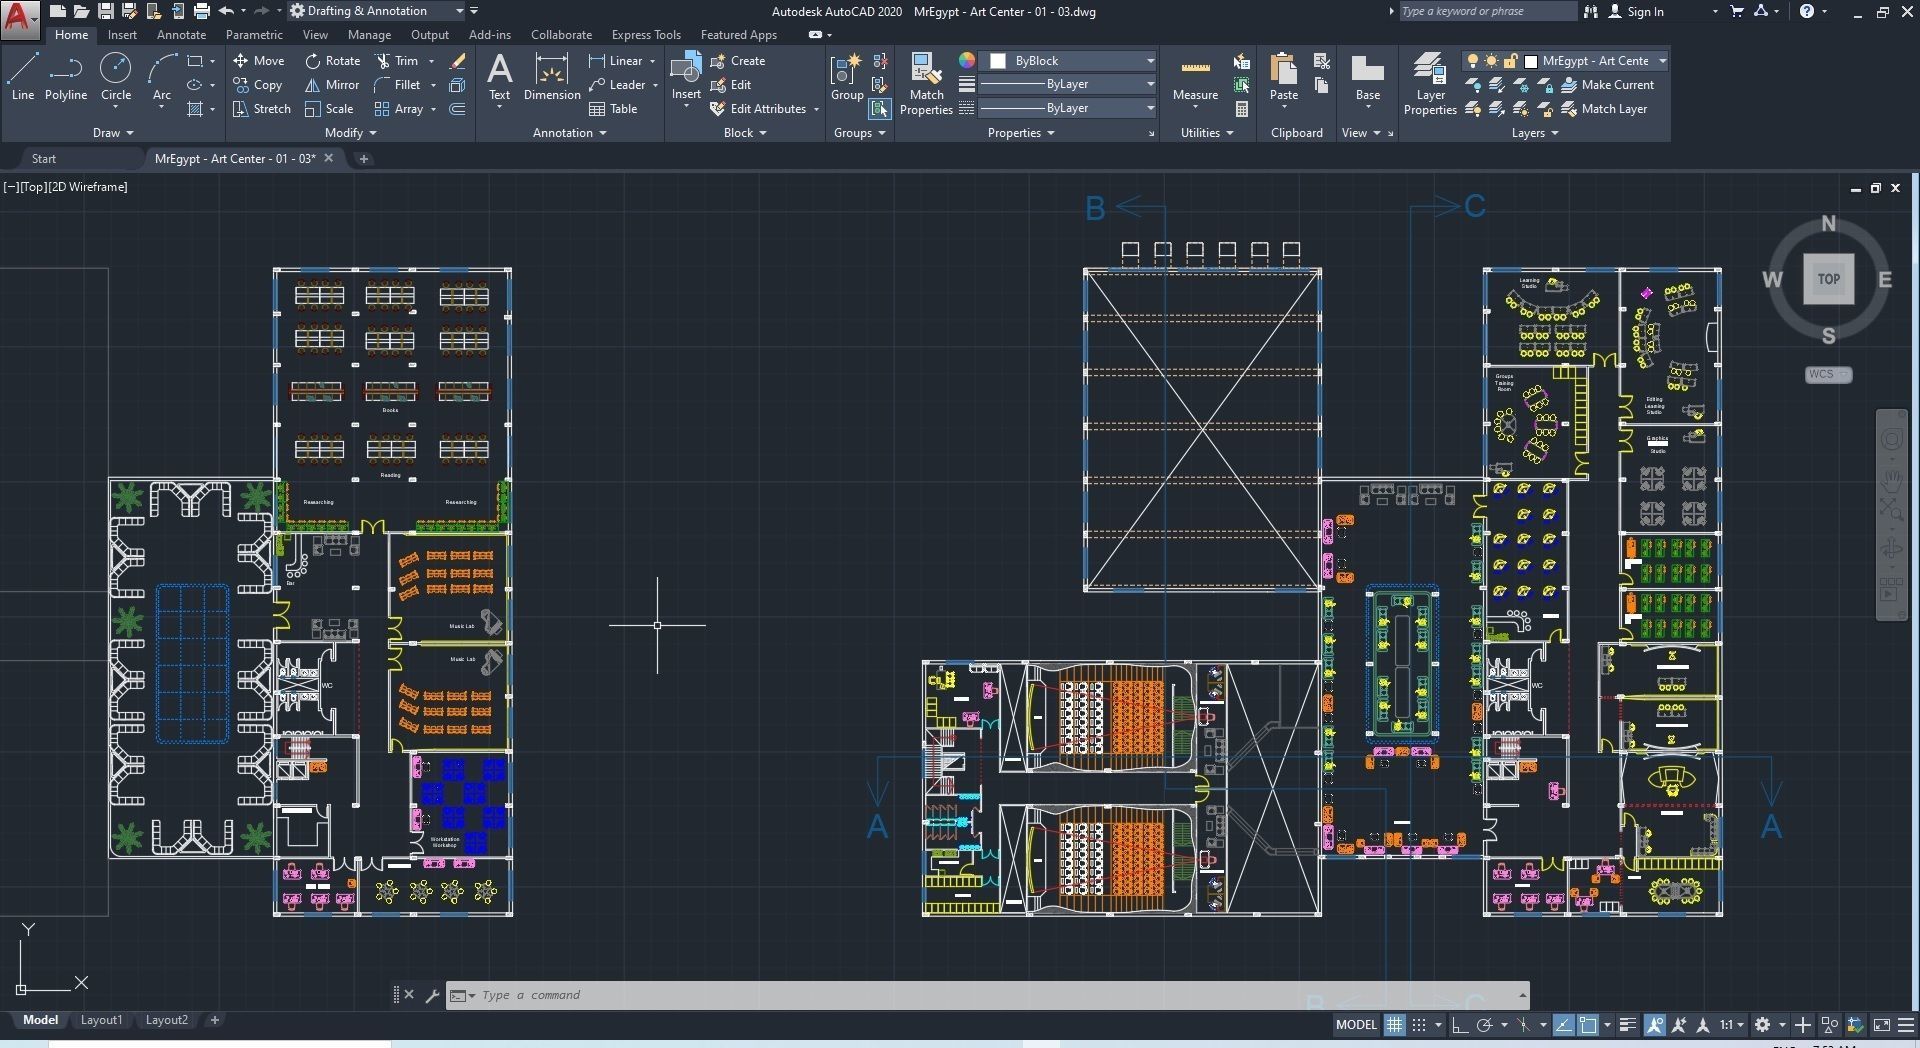Use the Rotate command

[x=333, y=61]
